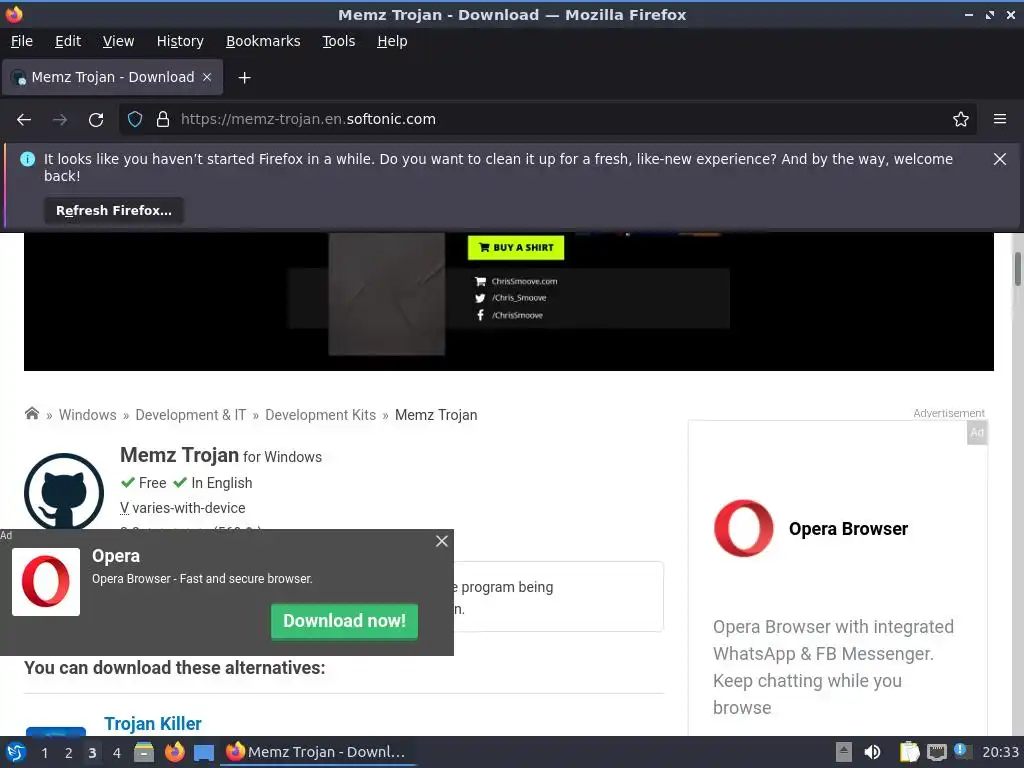This screenshot has width=1024, height=768.
Task: Open the Firefox hamburger application menu
Action: [x=999, y=119]
